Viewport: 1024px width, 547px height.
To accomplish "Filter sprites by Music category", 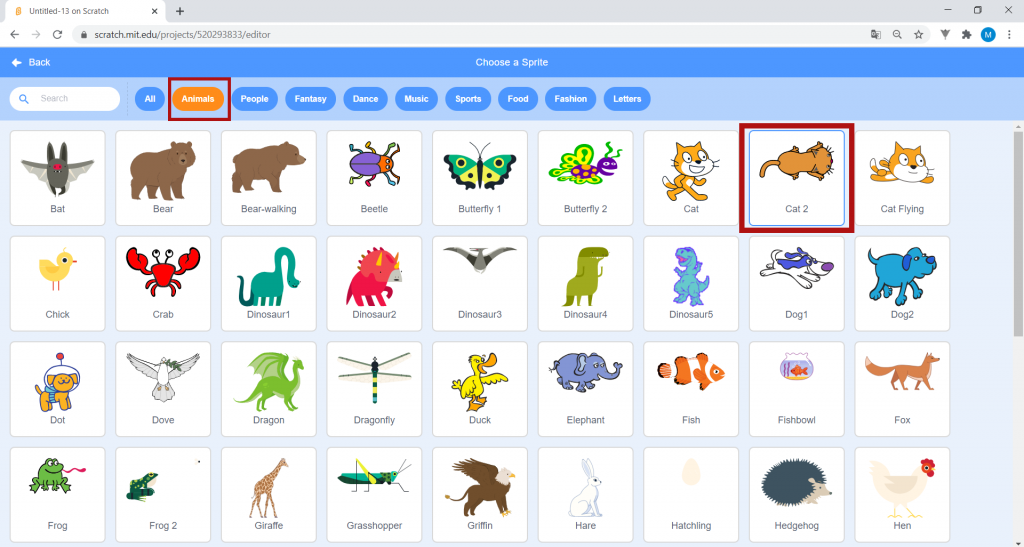I will [x=416, y=99].
